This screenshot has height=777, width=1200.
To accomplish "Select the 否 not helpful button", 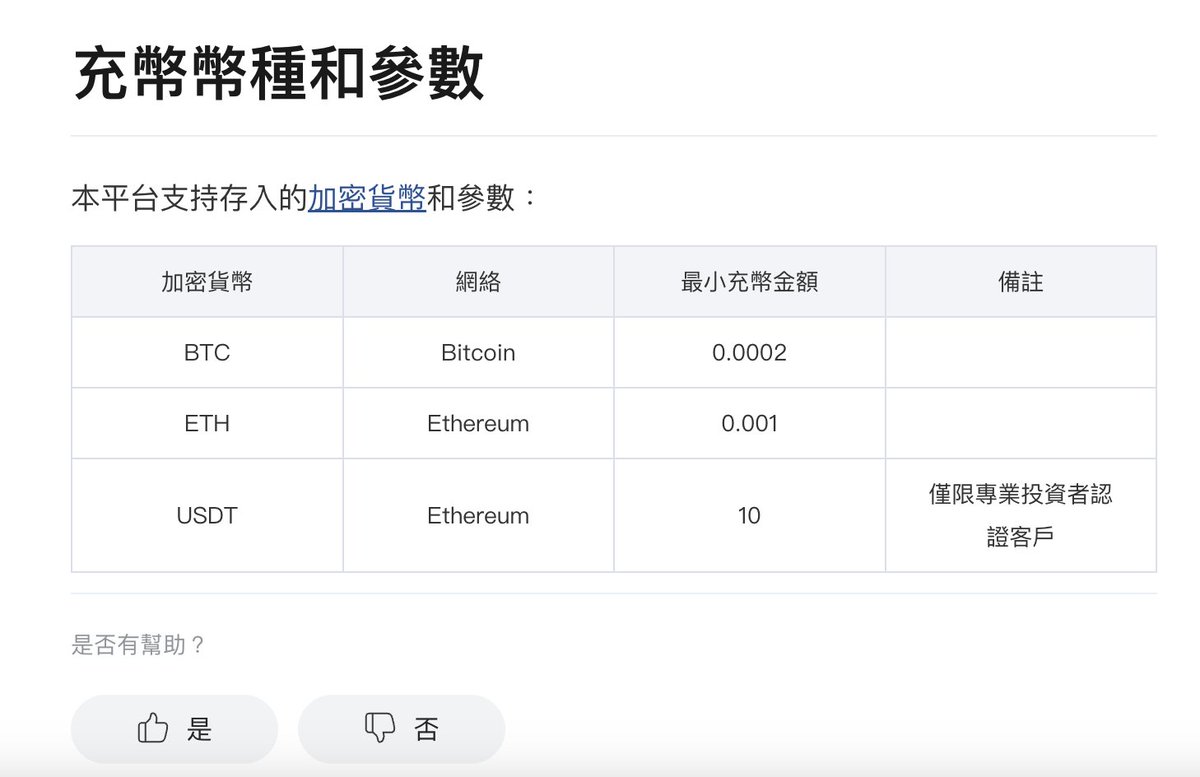I will [x=401, y=729].
